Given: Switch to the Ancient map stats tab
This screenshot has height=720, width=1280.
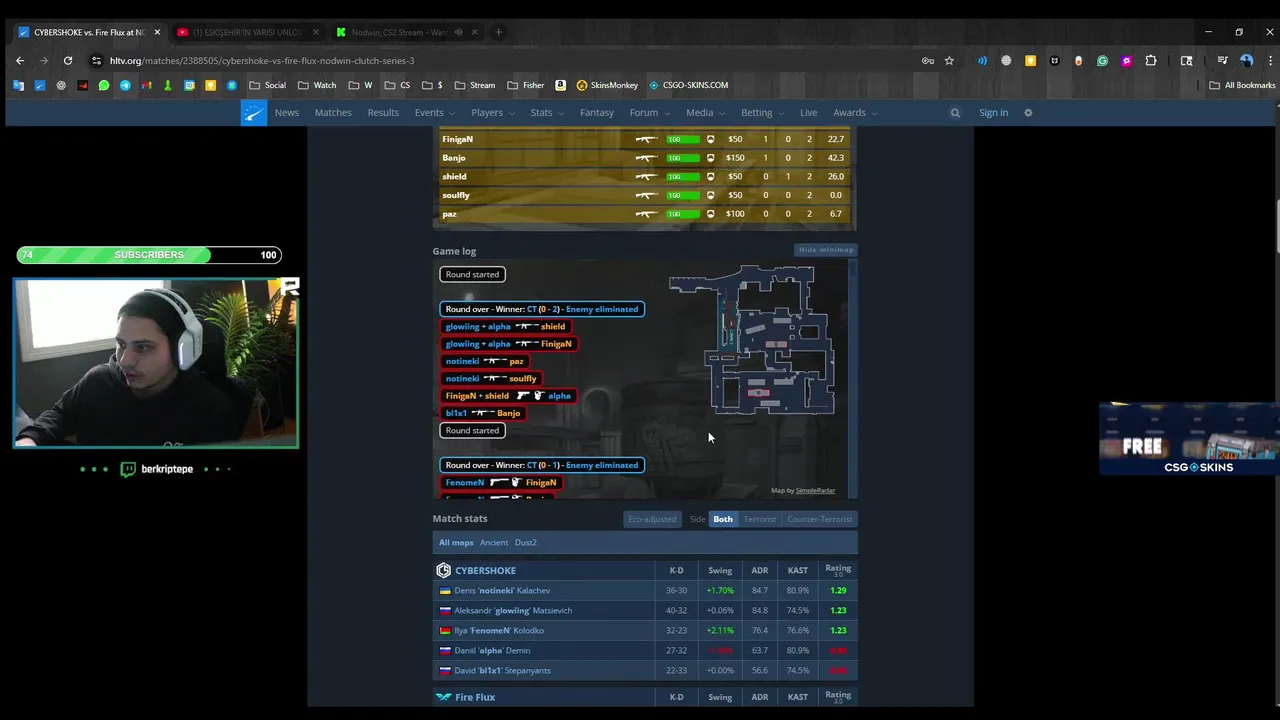Looking at the screenshot, I should point(494,543).
